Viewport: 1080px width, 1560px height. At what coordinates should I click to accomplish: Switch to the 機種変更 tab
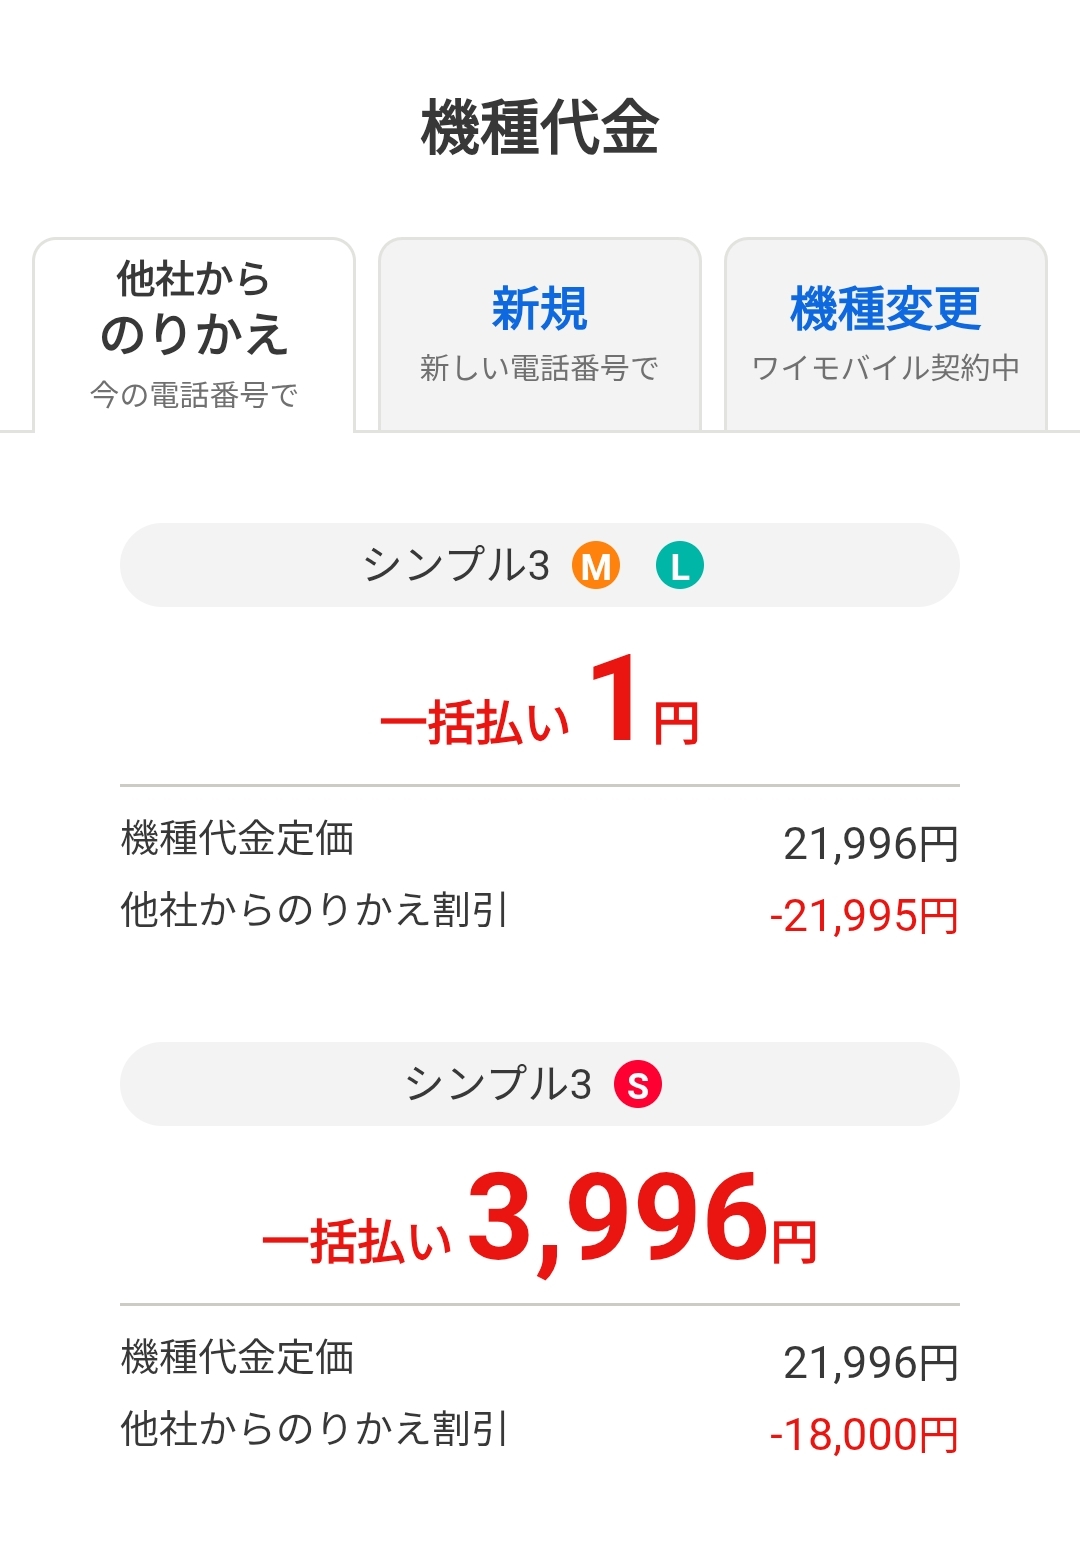tap(885, 335)
